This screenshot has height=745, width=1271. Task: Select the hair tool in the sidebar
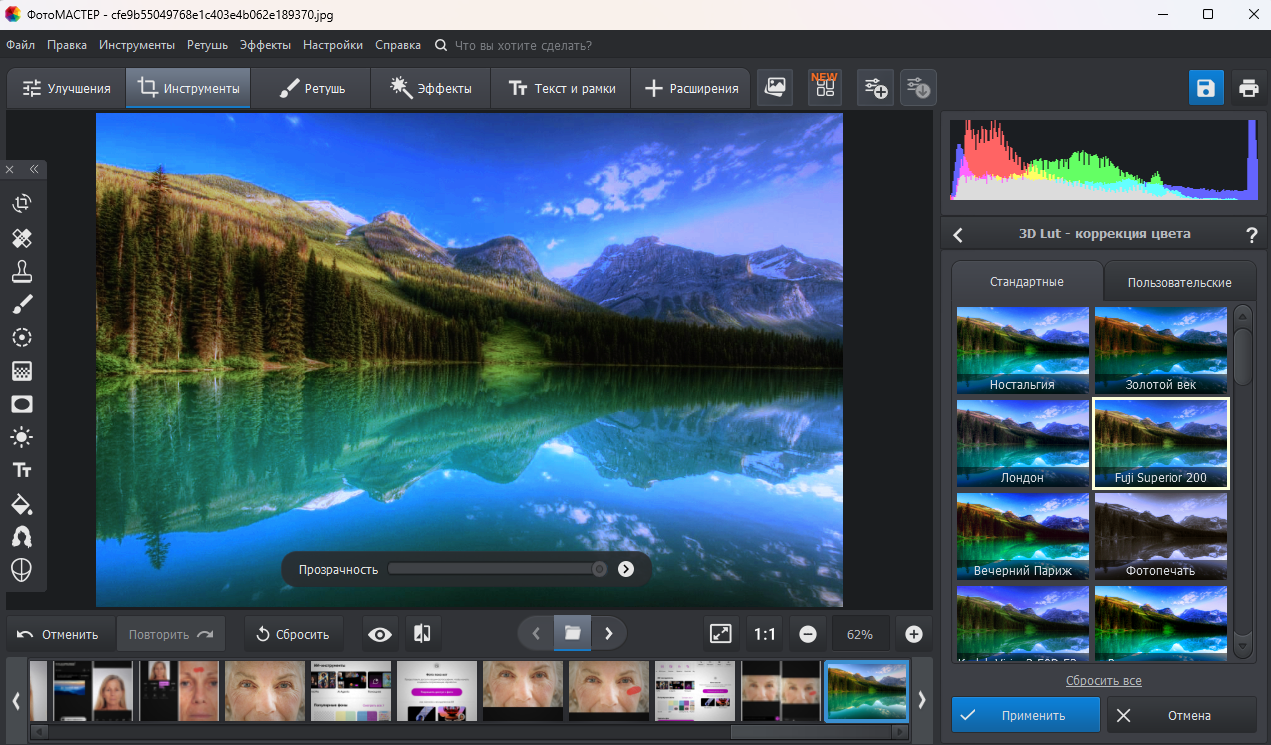point(22,537)
